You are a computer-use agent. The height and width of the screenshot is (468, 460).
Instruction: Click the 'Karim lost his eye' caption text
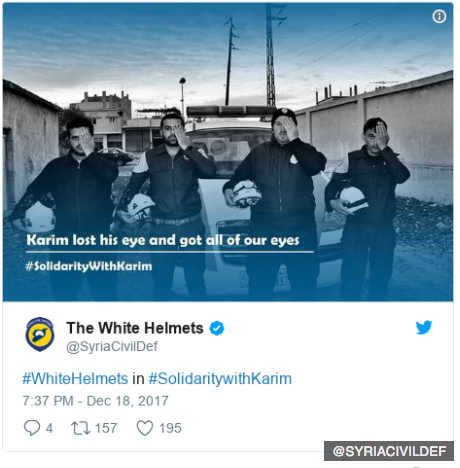[x=163, y=240]
